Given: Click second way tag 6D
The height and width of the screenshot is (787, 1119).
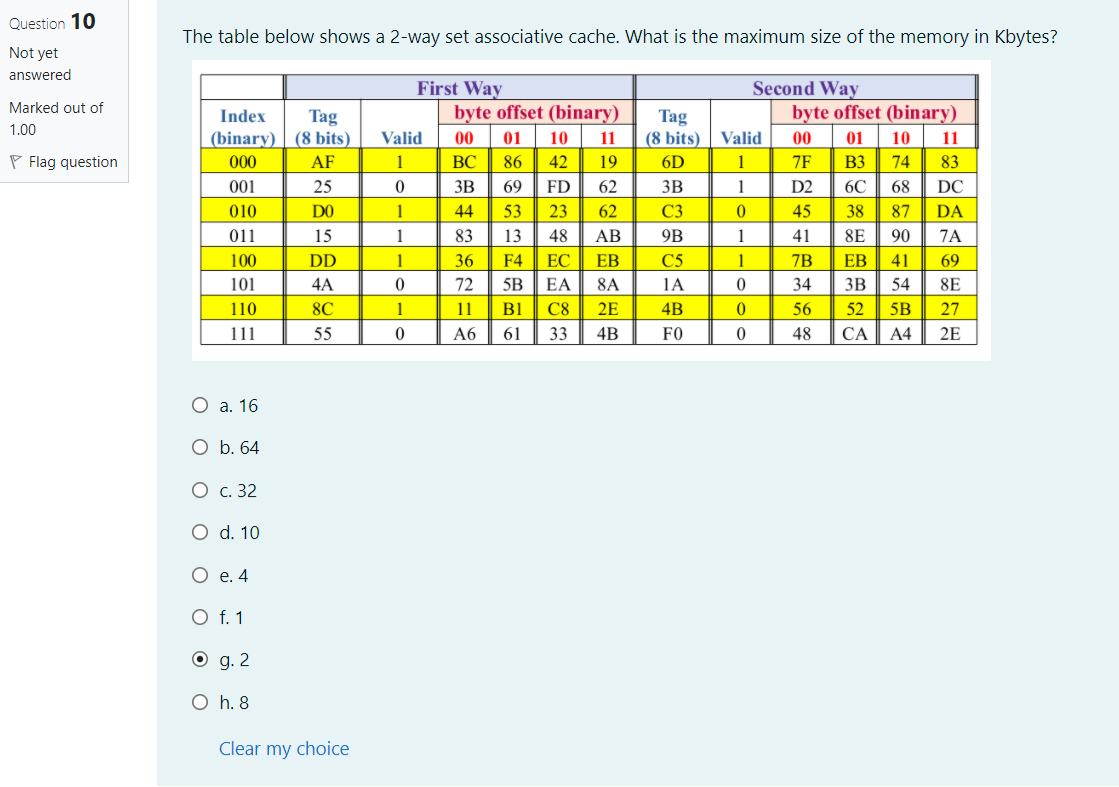Looking at the screenshot, I should coord(672,162).
